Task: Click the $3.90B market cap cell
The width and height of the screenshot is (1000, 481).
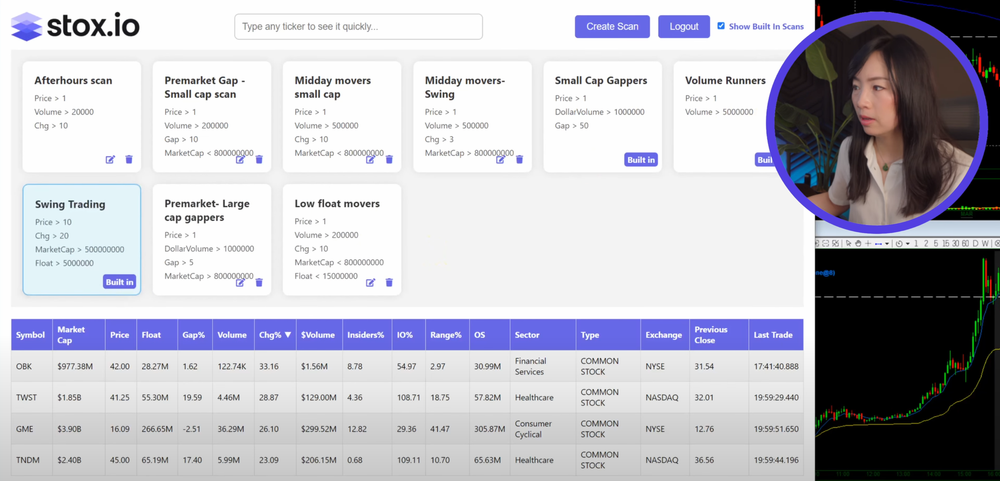Action: pos(79,429)
